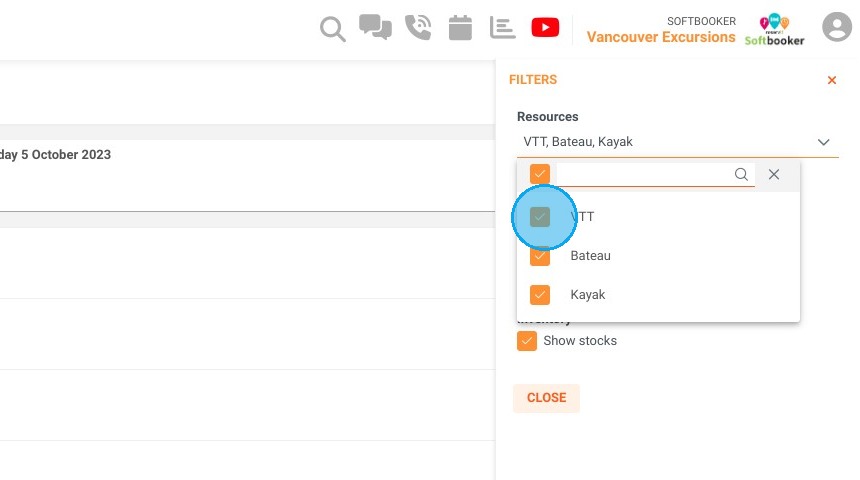The width and height of the screenshot is (860, 480).
Task: Open the calendar icon in toolbar
Action: click(x=460, y=27)
